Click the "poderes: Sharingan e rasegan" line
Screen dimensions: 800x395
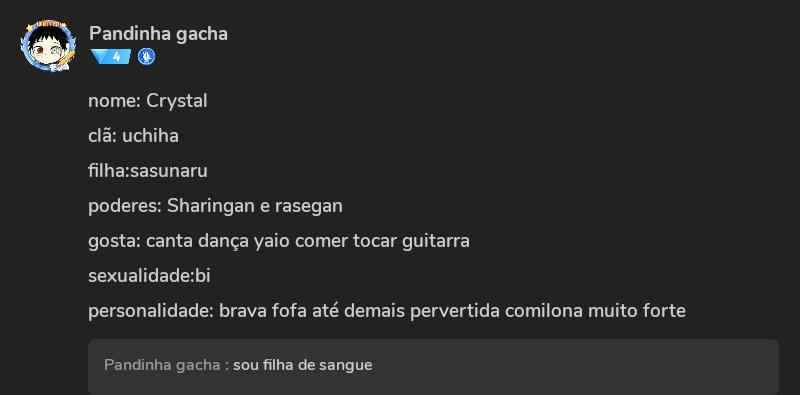click(x=215, y=206)
